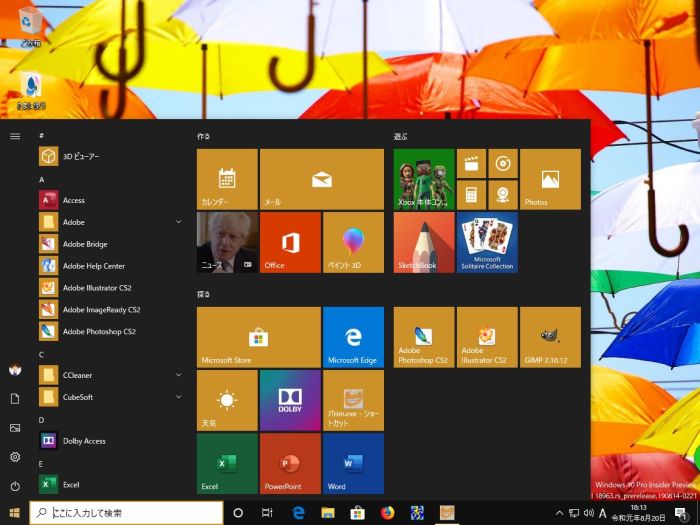Viewport: 700px width, 525px height.
Task: Click the Firefox icon in the taskbar
Action: click(387, 513)
